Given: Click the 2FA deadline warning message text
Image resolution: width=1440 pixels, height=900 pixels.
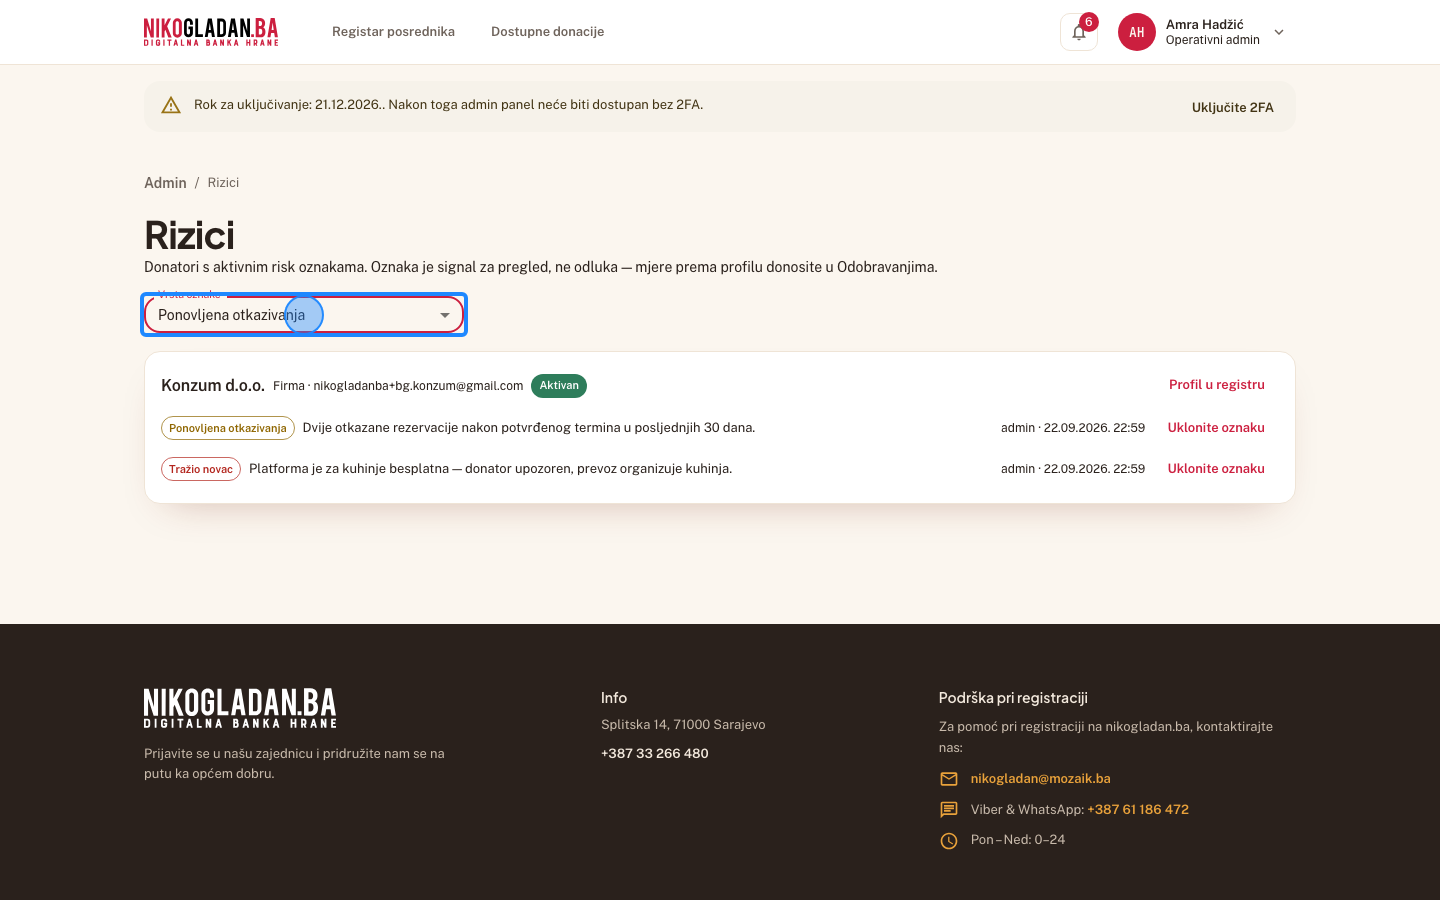Looking at the screenshot, I should tap(448, 105).
